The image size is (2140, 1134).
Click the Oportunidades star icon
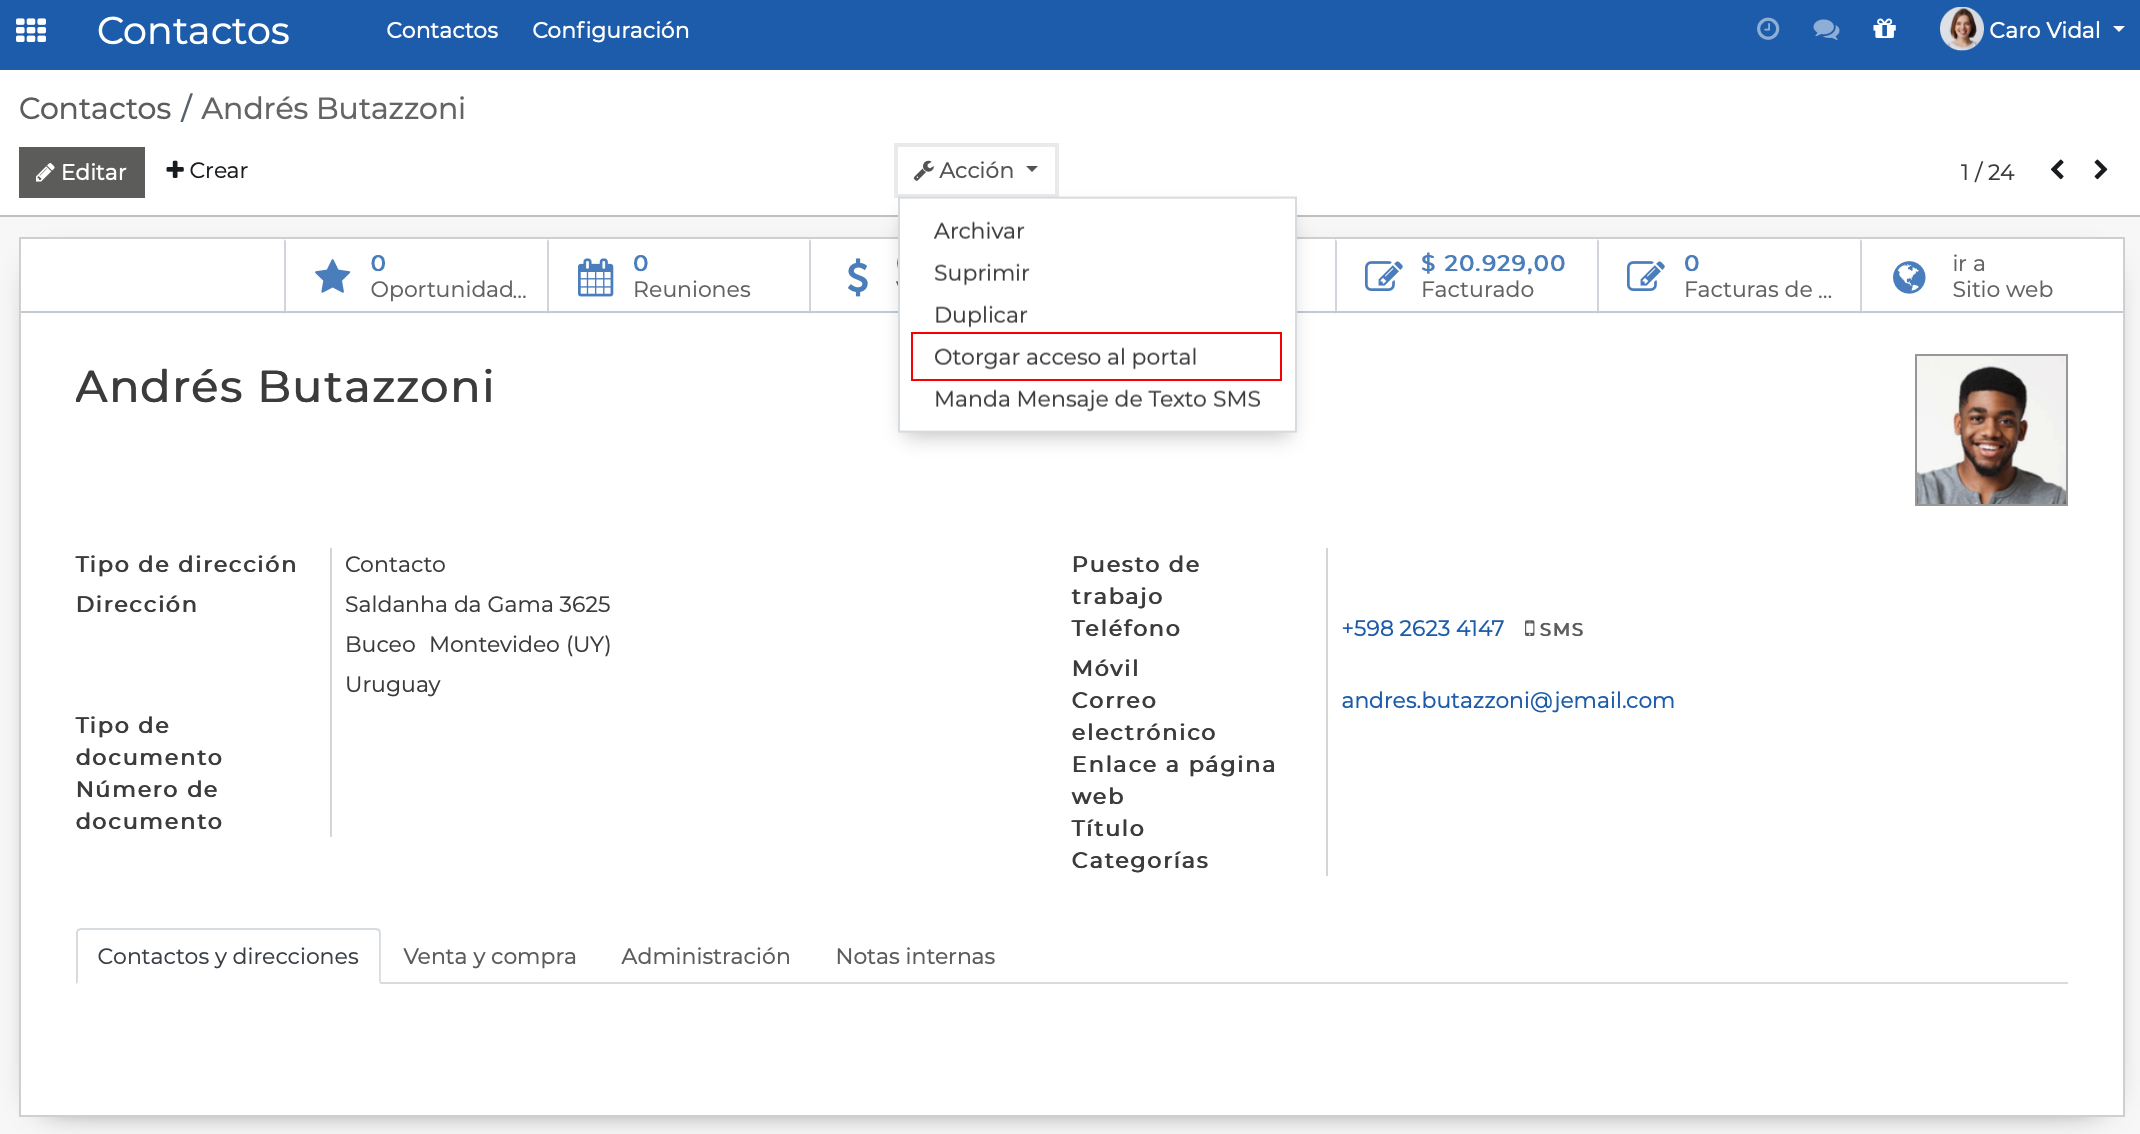pos(334,276)
